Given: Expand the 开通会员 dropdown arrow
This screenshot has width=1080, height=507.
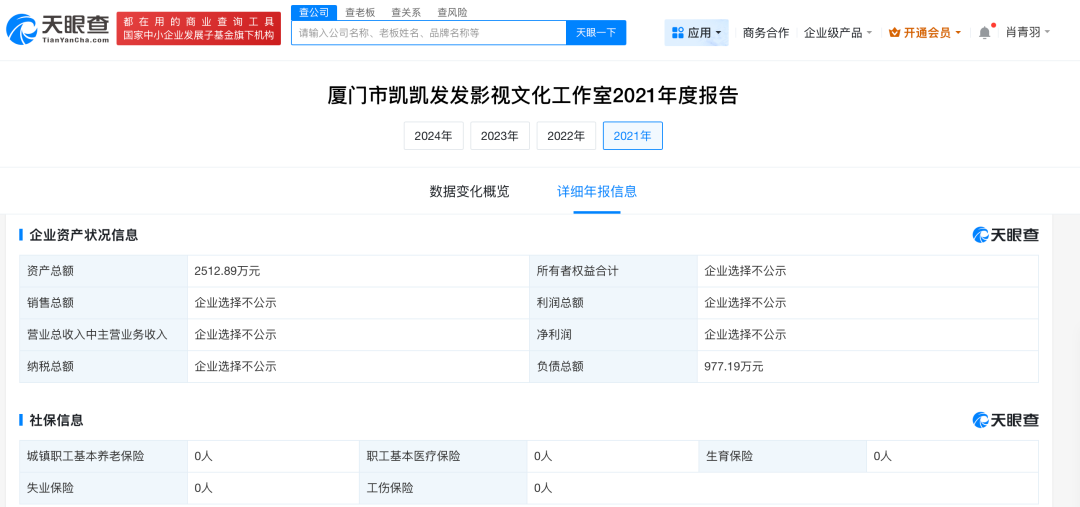Looking at the screenshot, I should pyautogui.click(x=958, y=33).
